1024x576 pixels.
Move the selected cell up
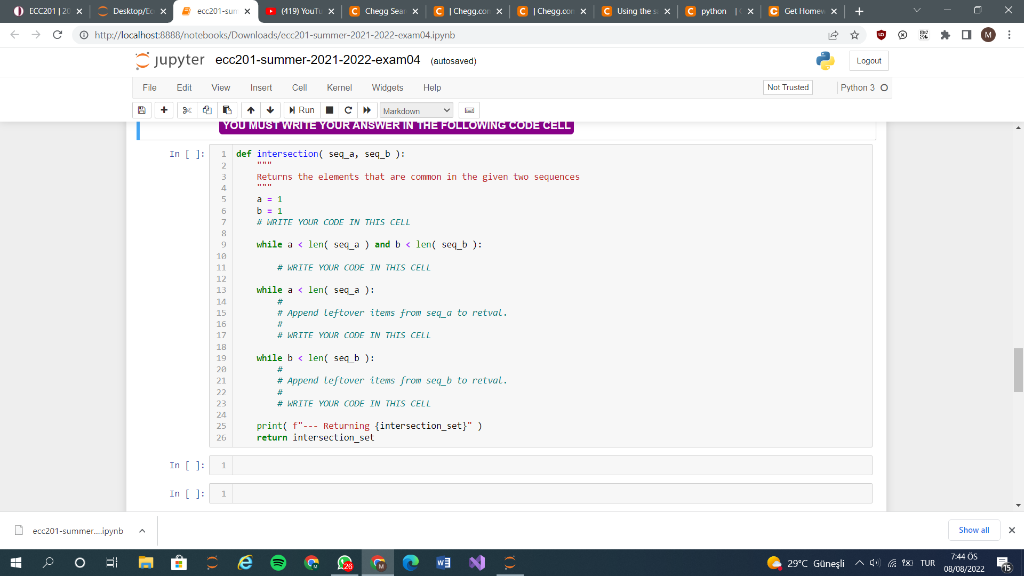click(x=251, y=110)
